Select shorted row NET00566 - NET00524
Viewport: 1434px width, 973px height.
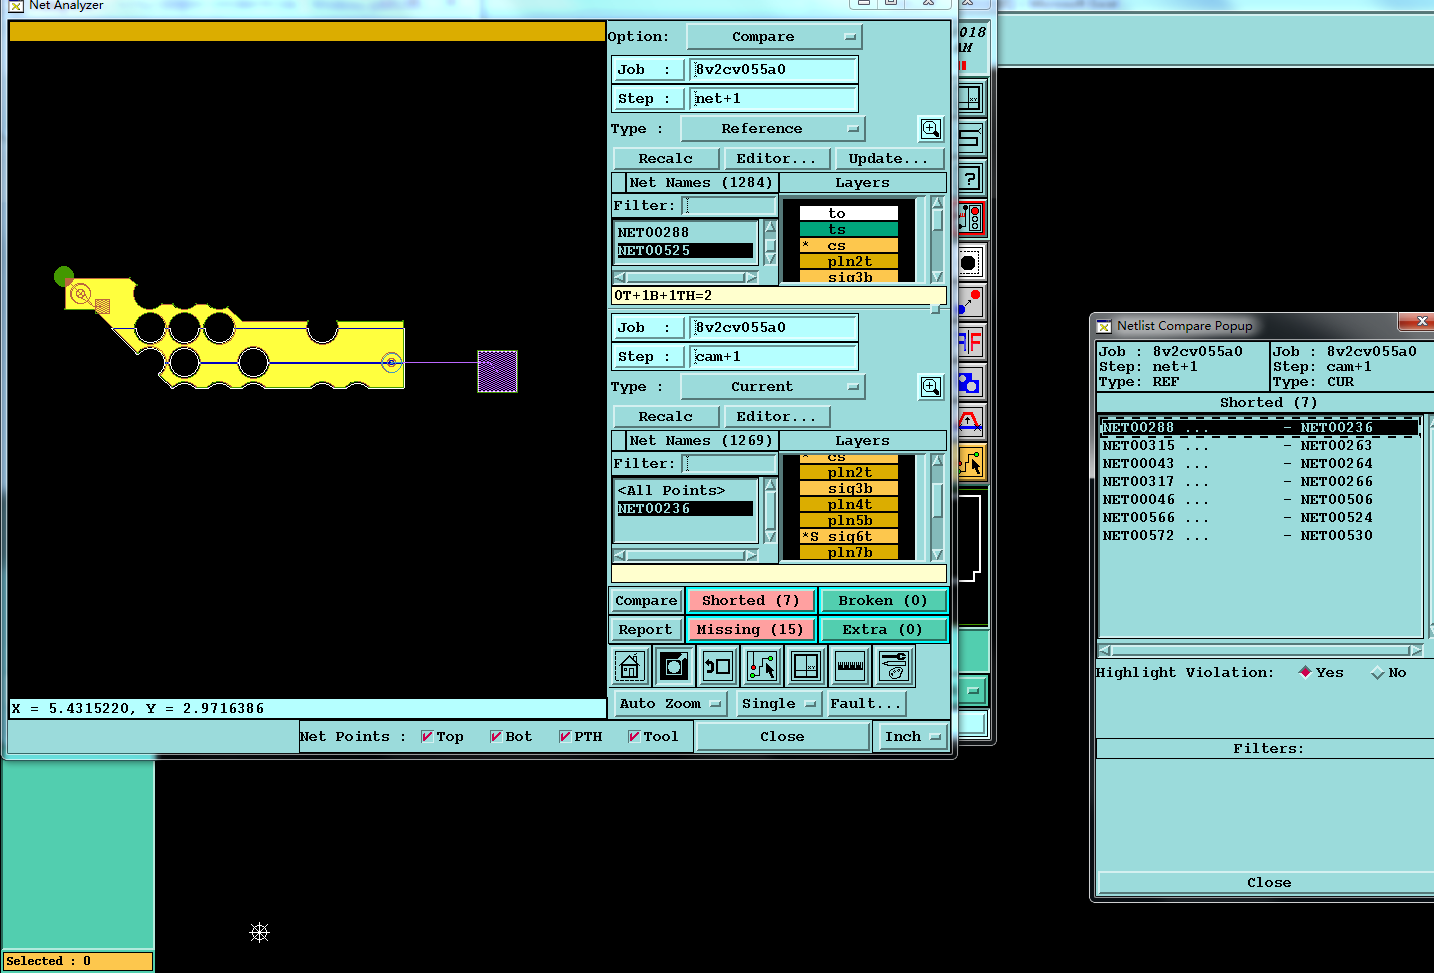tap(1259, 518)
